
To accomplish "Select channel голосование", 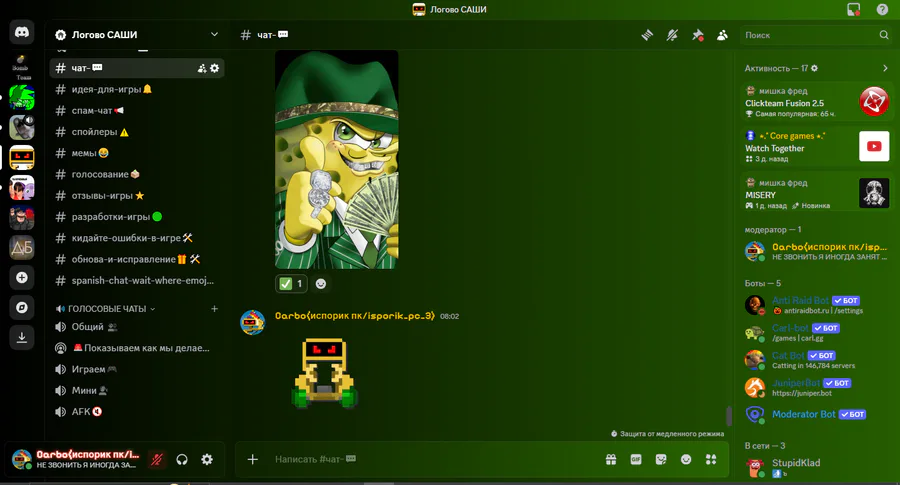I will 137,174.
